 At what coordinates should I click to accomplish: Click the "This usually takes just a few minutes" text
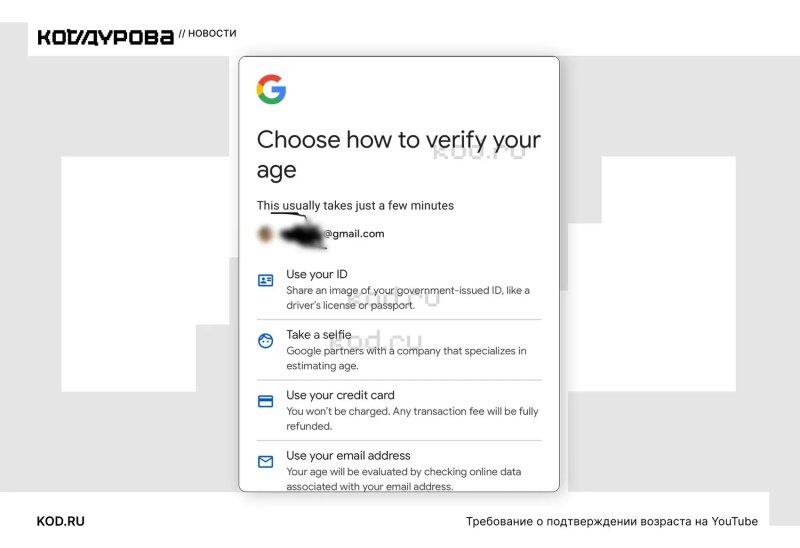click(x=355, y=206)
